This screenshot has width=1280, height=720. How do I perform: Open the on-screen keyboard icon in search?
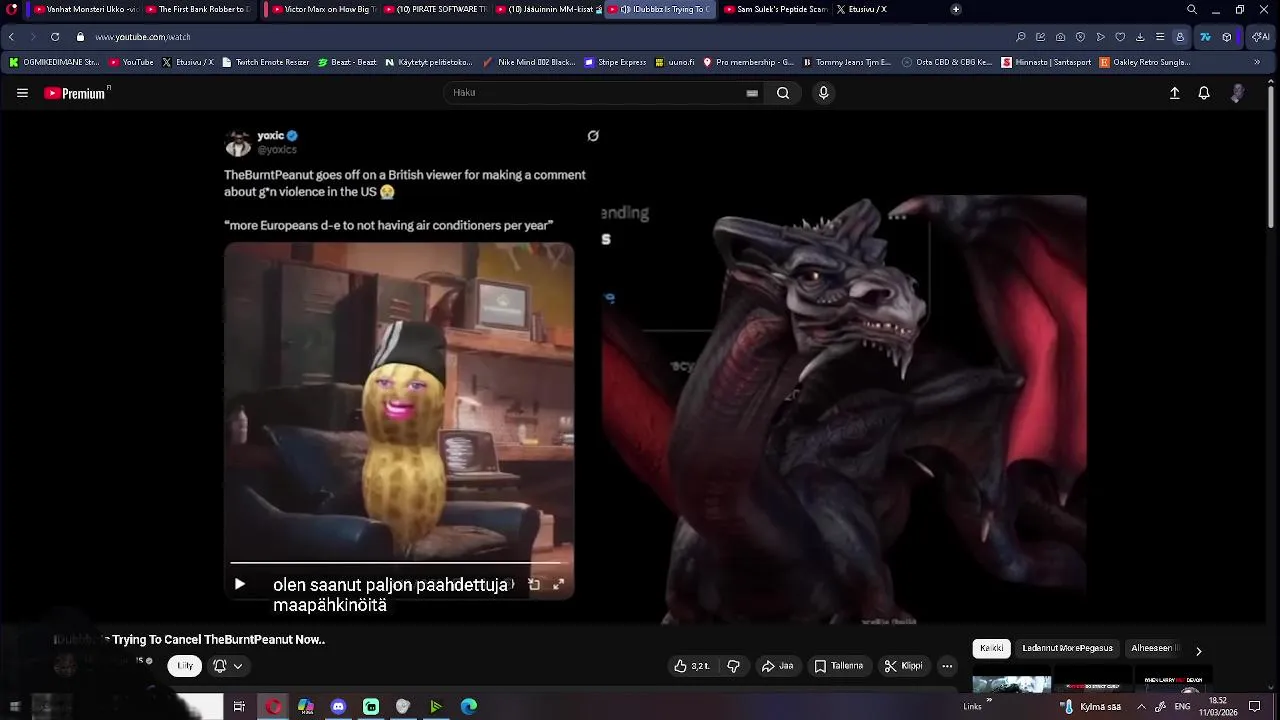(x=752, y=93)
